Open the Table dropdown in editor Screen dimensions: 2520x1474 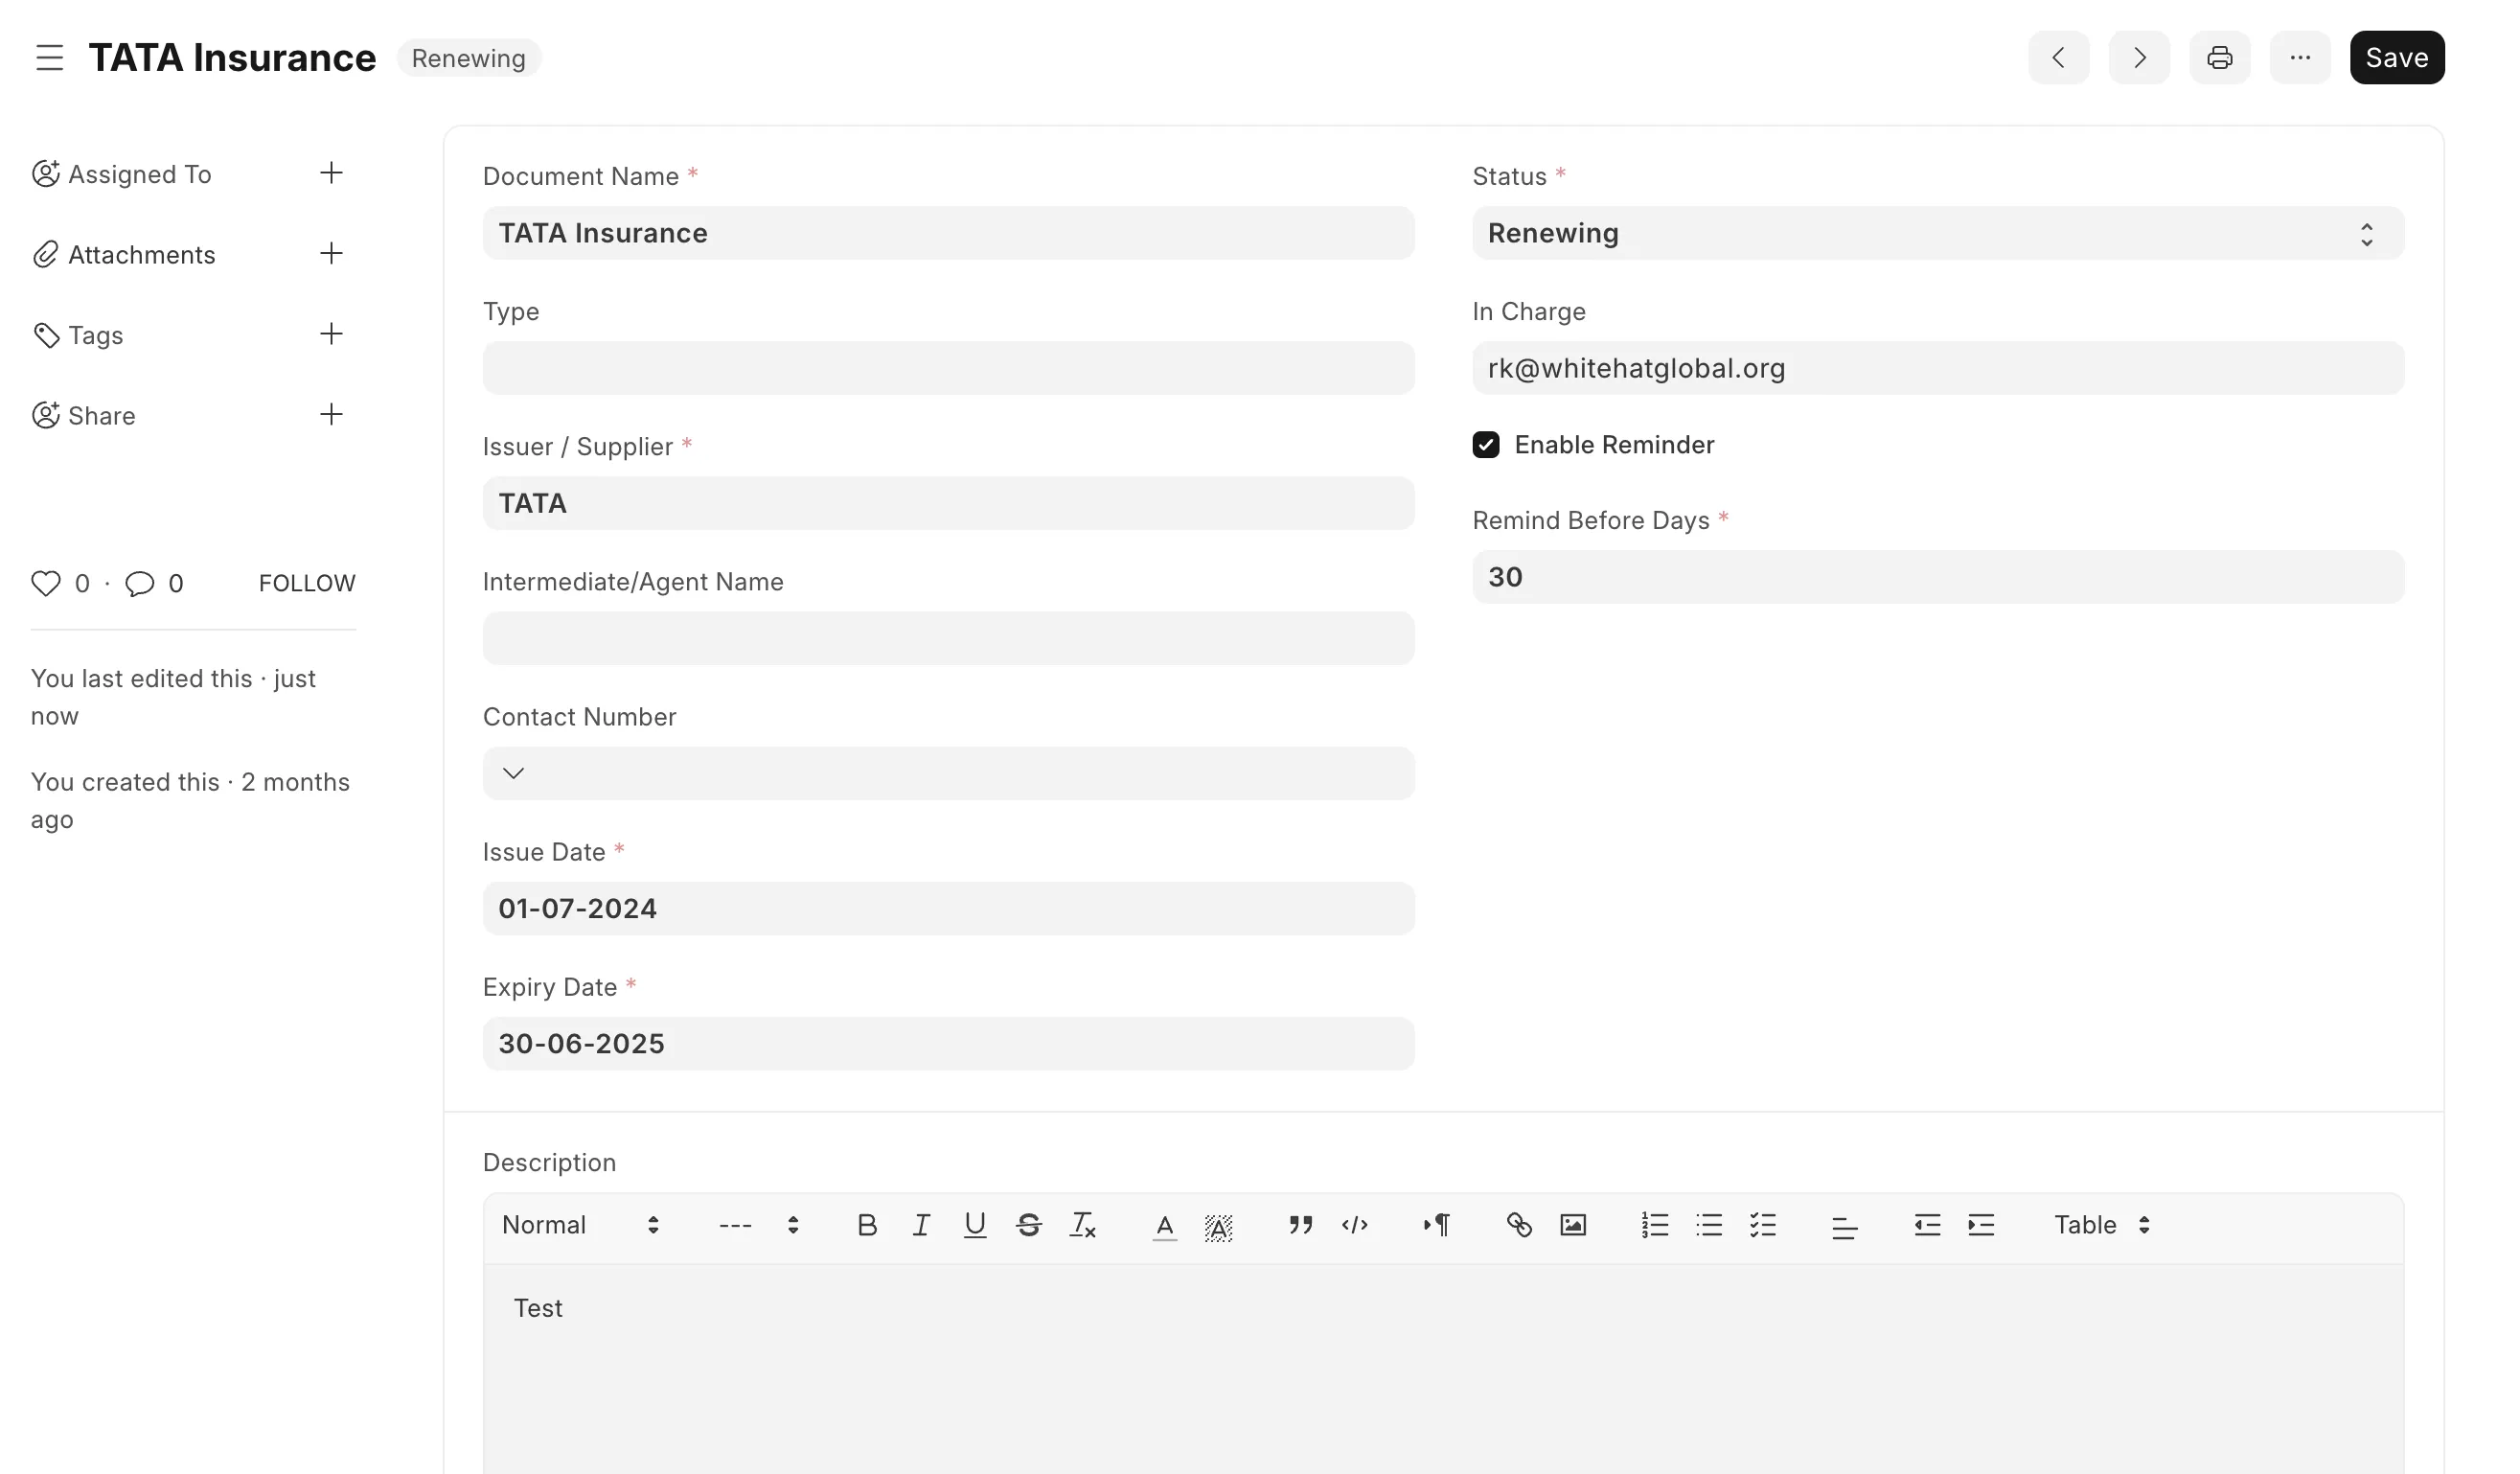click(x=2102, y=1225)
